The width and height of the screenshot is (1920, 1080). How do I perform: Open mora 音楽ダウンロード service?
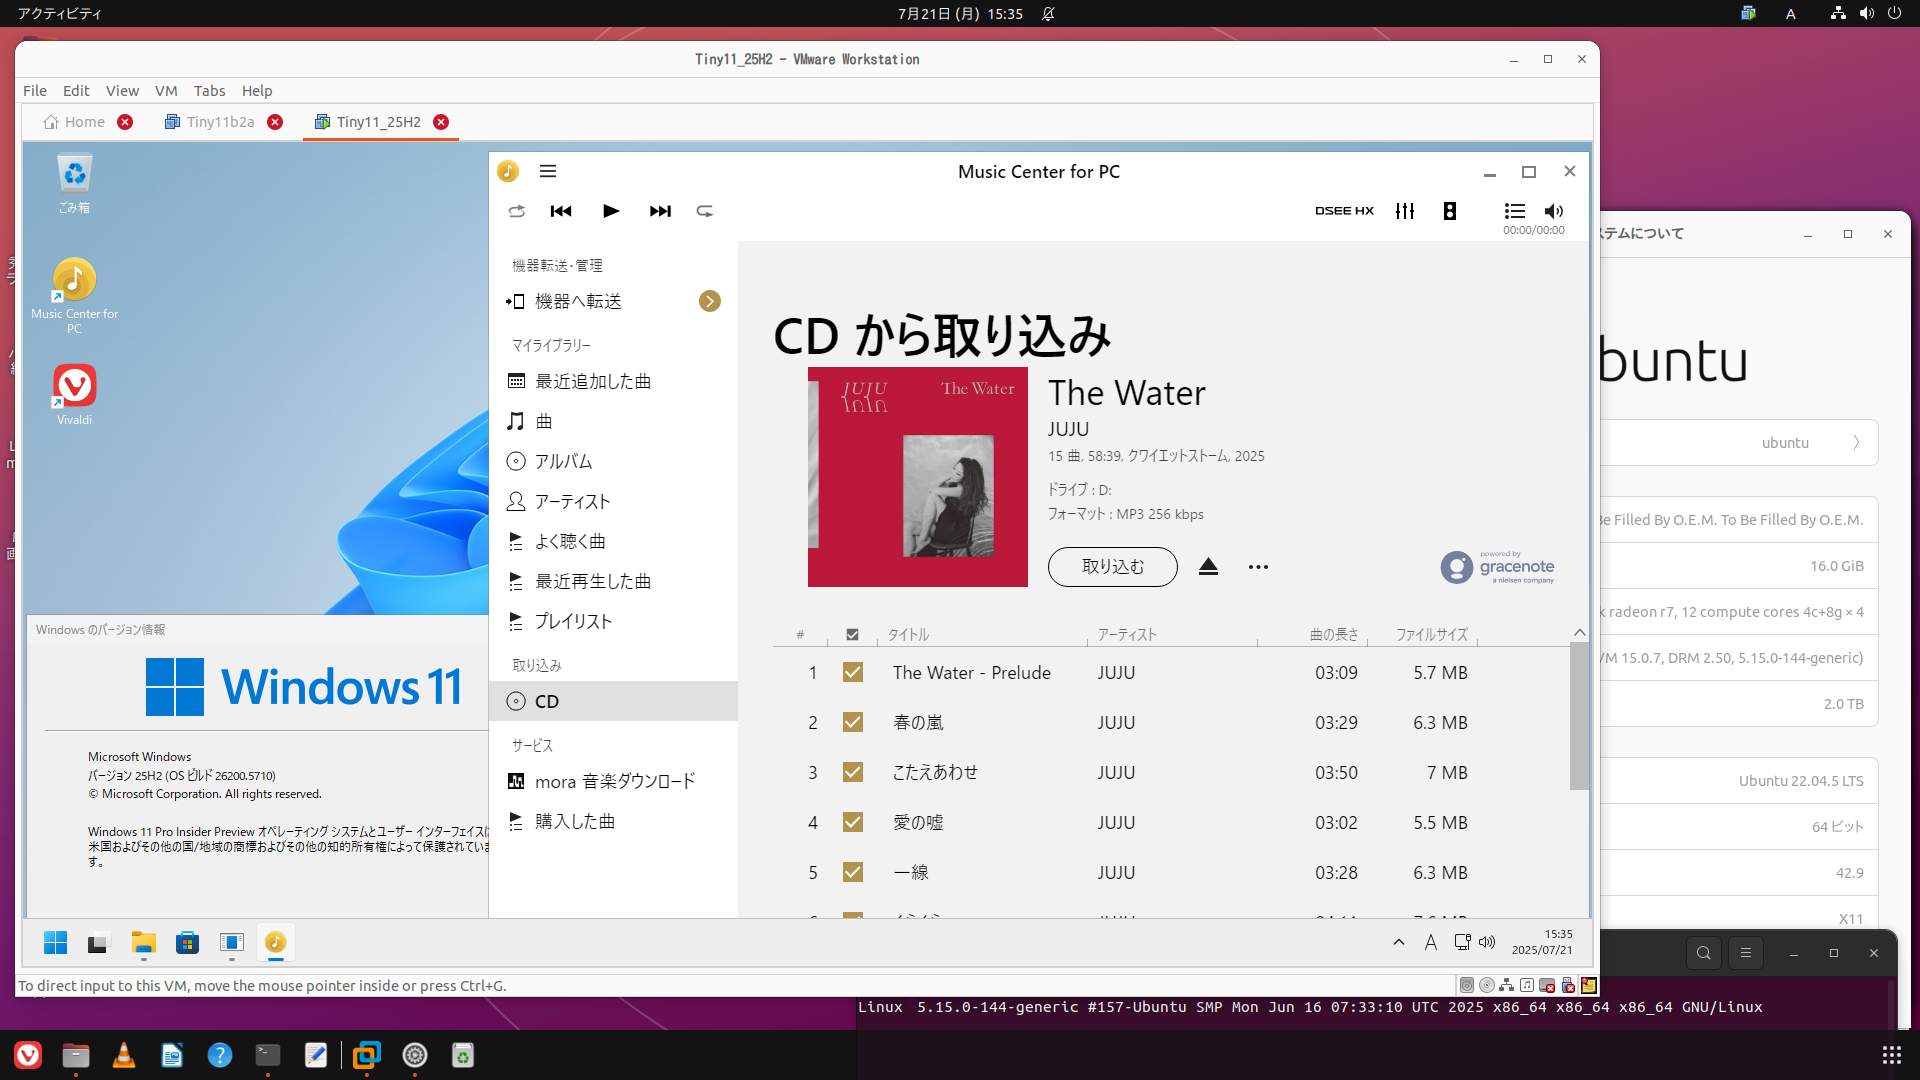pyautogui.click(x=613, y=781)
